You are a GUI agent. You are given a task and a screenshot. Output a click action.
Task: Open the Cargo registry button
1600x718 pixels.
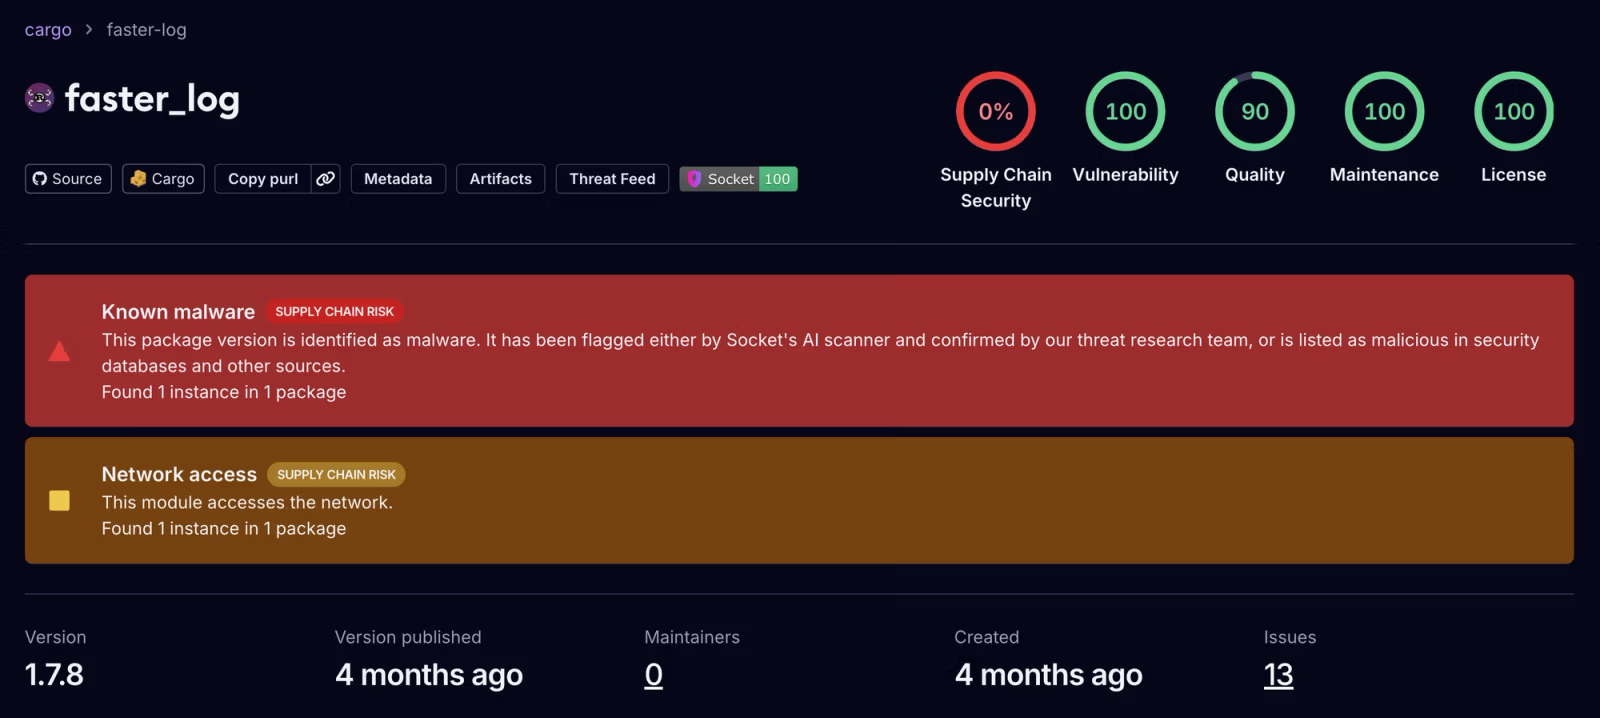(163, 179)
